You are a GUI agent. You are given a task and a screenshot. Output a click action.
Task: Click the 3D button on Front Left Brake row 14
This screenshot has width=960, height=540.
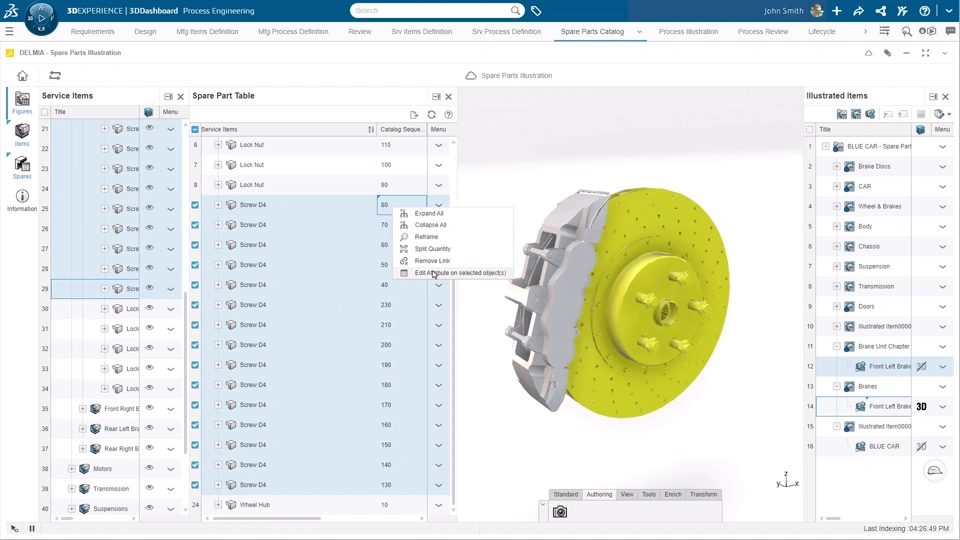(921, 407)
